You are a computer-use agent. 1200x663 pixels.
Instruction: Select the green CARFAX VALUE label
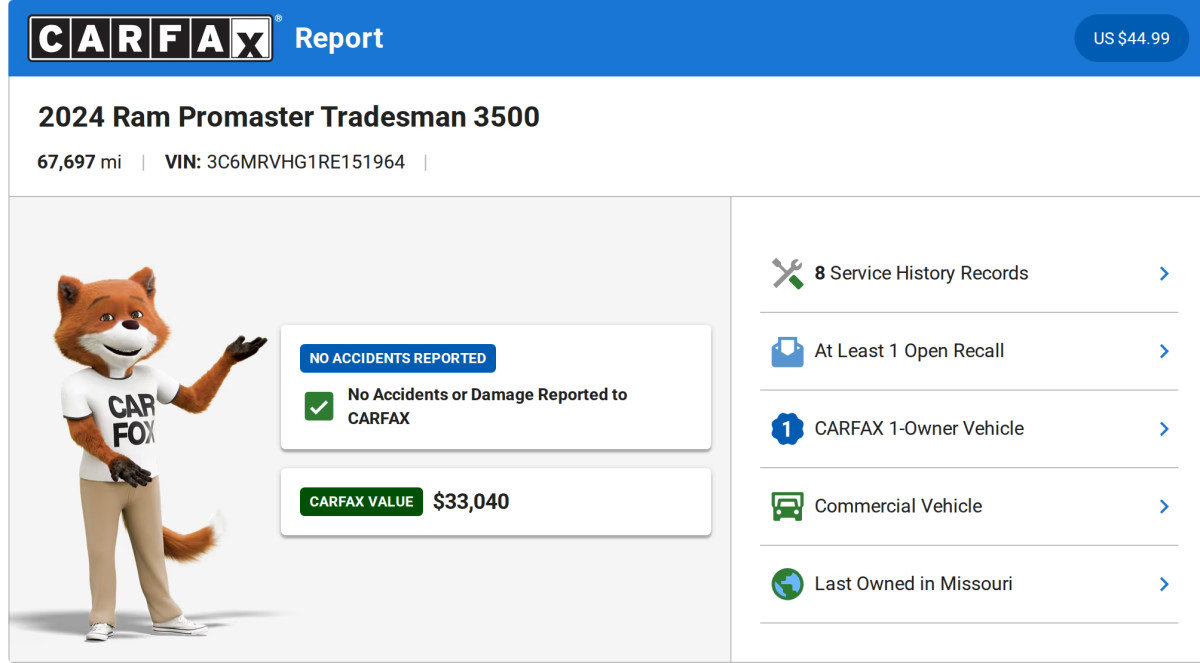point(361,501)
